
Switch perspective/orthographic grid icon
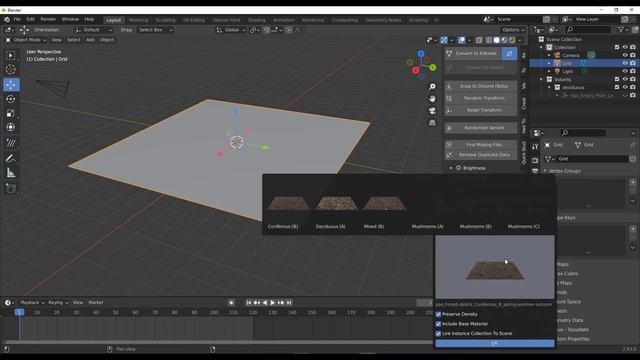point(432,122)
